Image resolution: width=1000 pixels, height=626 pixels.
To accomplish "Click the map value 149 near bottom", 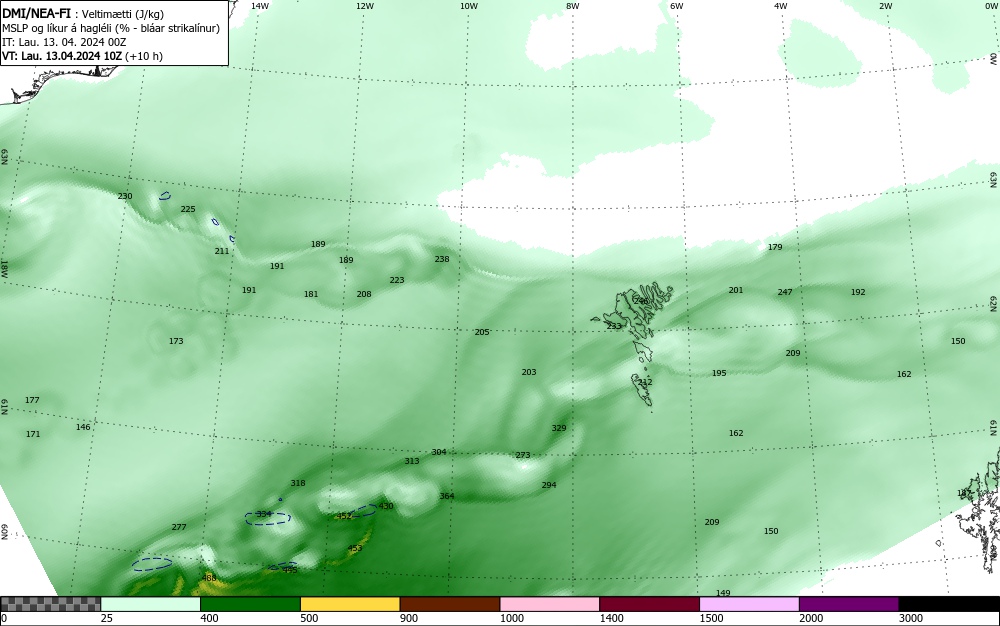I will click(723, 593).
